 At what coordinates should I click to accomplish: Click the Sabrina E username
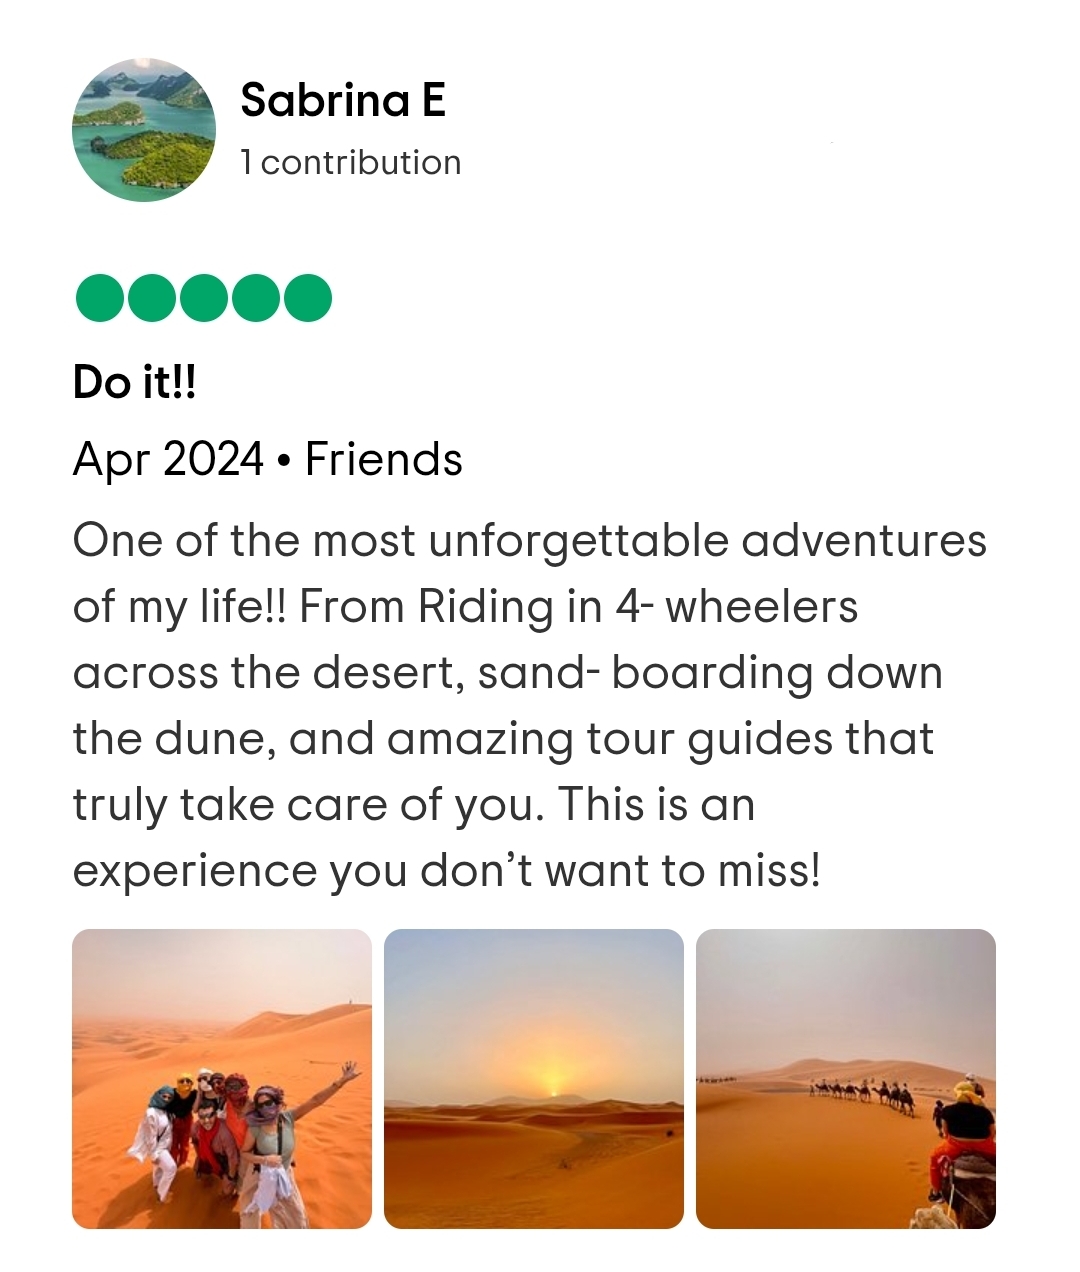point(342,100)
